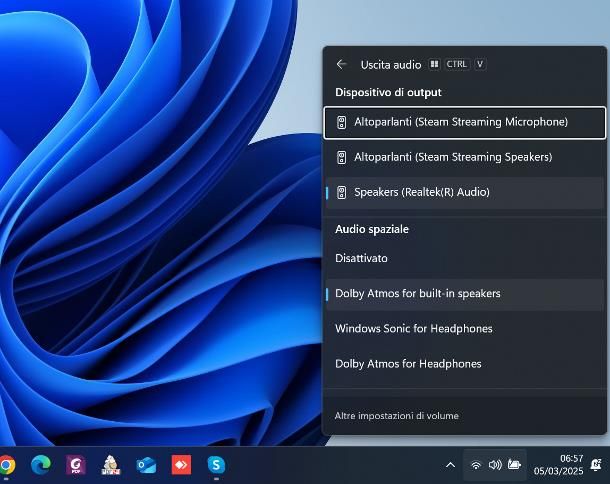
Task: Choose Dolby Atmos for built-in speakers
Action: point(465,294)
